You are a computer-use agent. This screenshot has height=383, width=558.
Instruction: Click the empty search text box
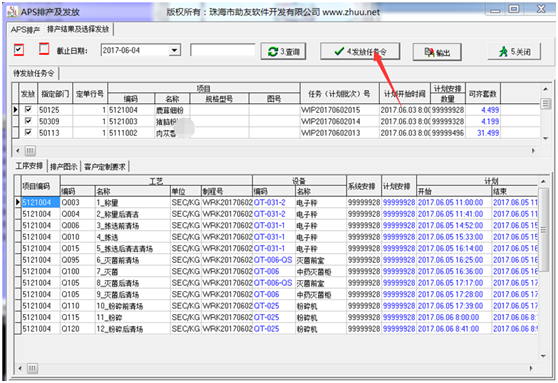tap(223, 50)
